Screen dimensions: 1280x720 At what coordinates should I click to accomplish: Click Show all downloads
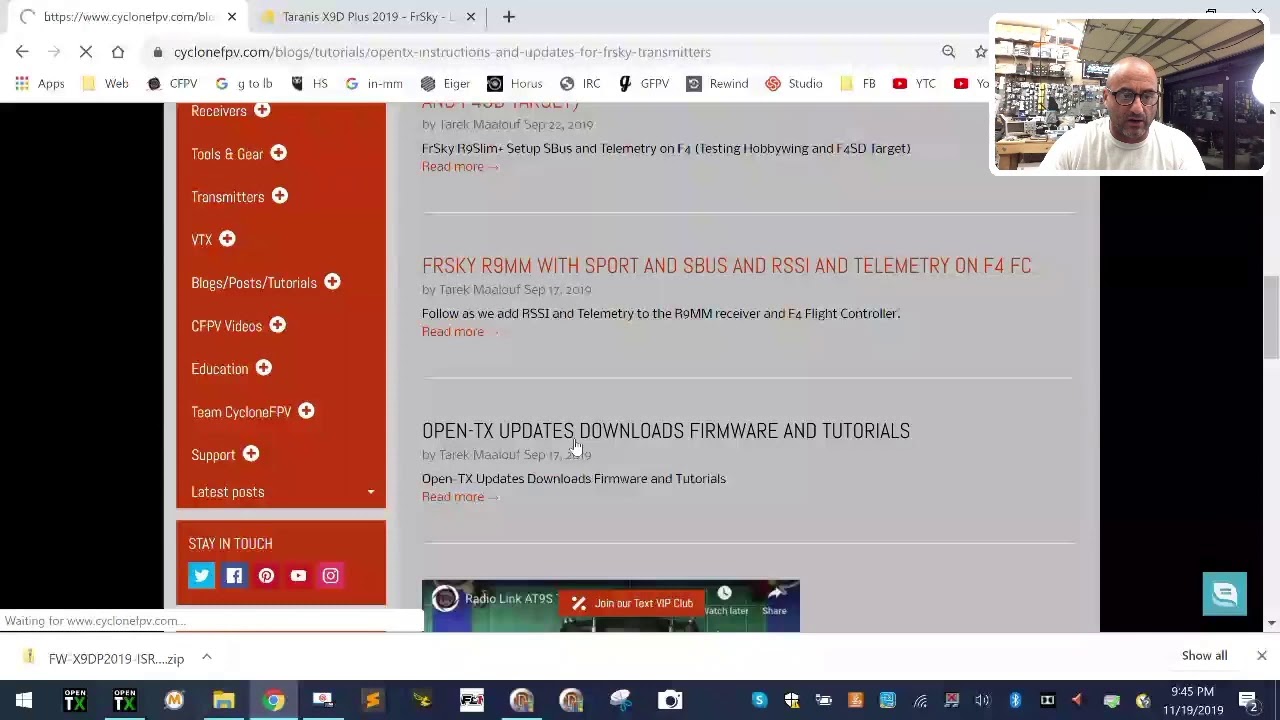pos(1204,656)
